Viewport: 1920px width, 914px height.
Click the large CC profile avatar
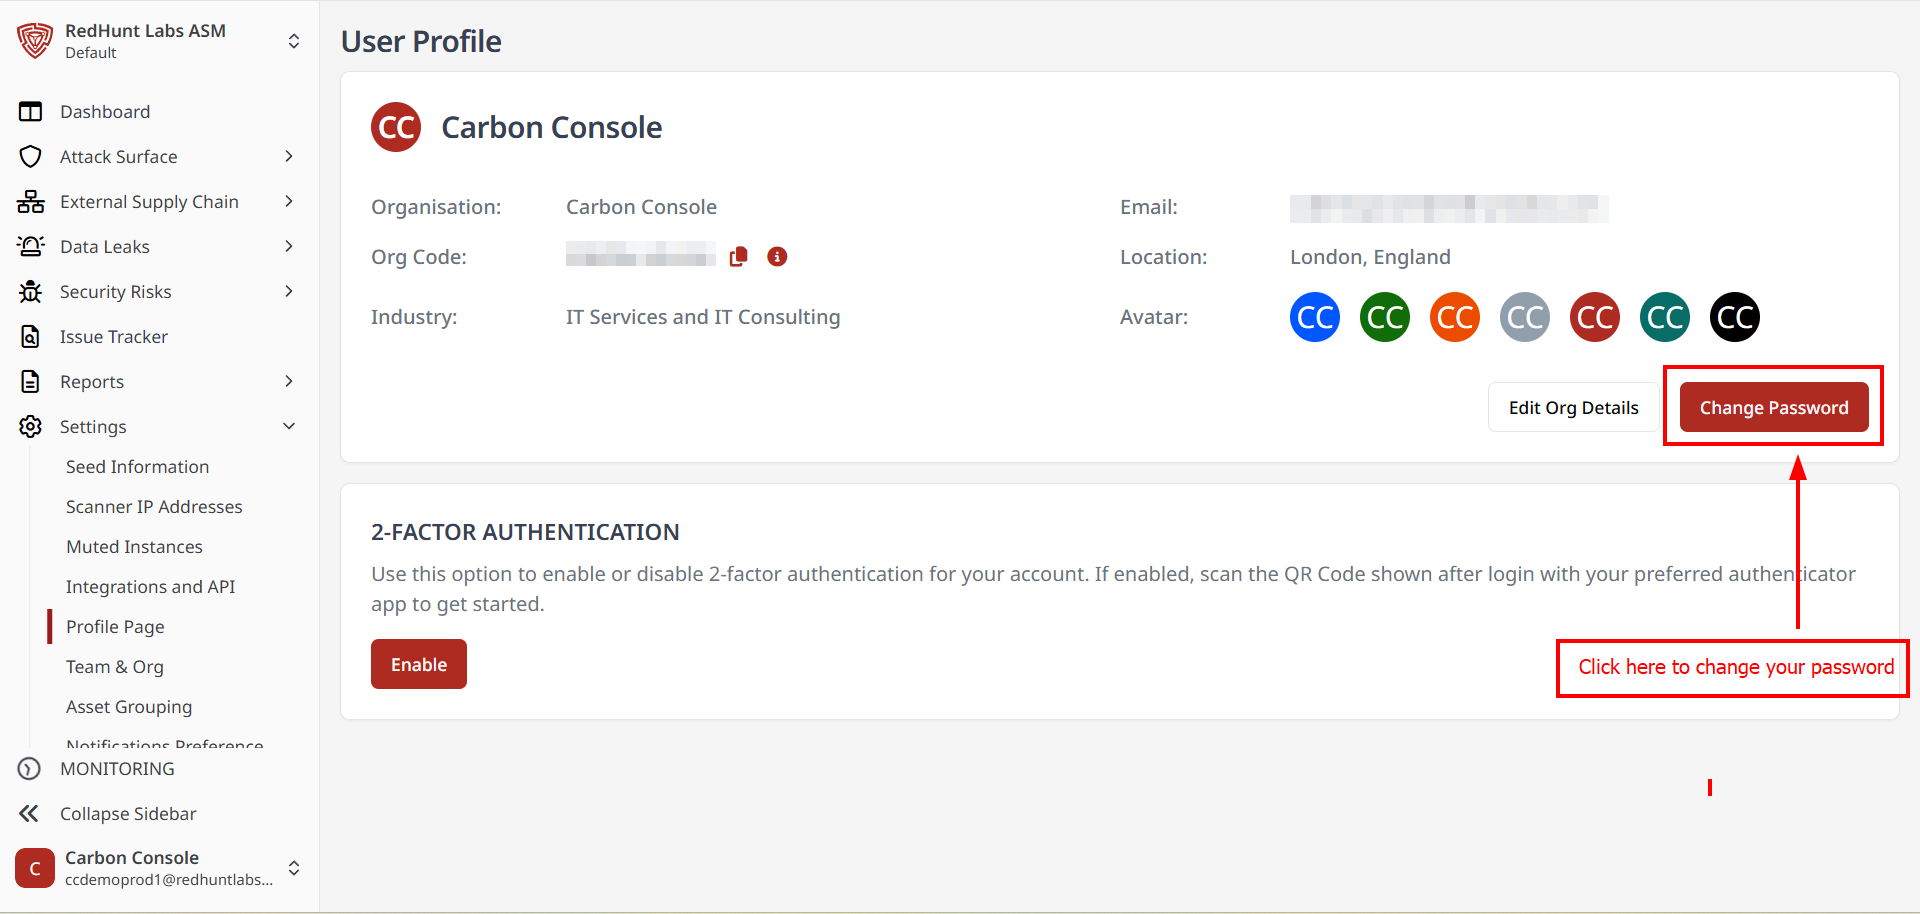click(396, 127)
